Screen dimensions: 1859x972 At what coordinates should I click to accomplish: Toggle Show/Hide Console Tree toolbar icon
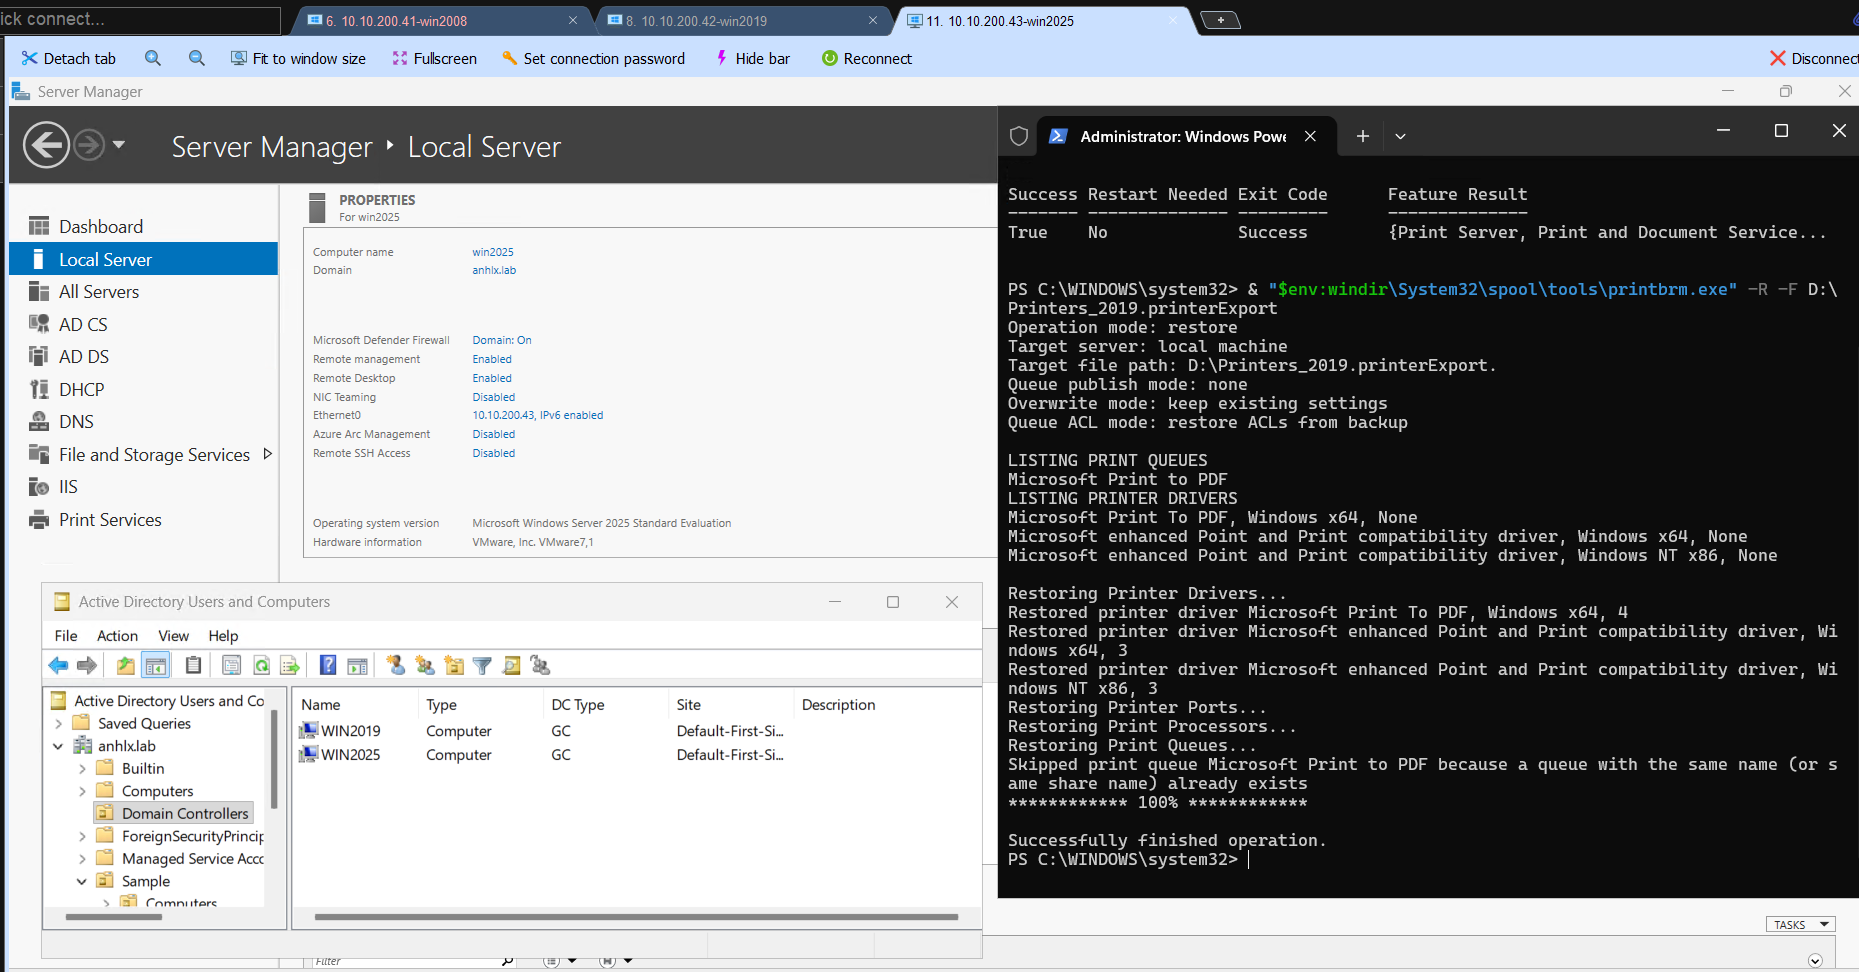(x=156, y=665)
